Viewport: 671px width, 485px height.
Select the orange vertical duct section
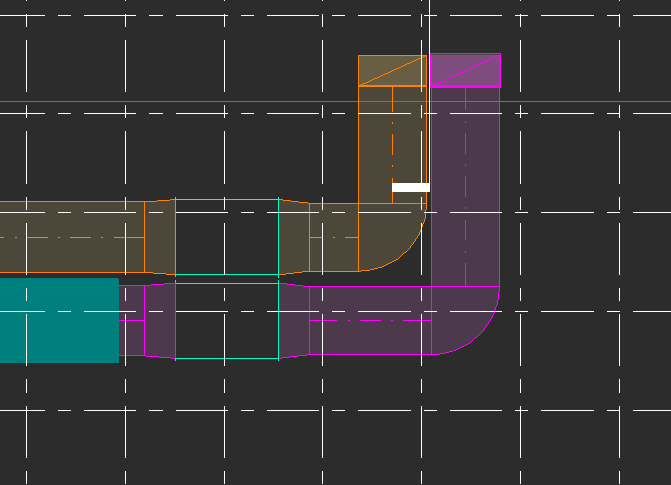(x=392, y=145)
